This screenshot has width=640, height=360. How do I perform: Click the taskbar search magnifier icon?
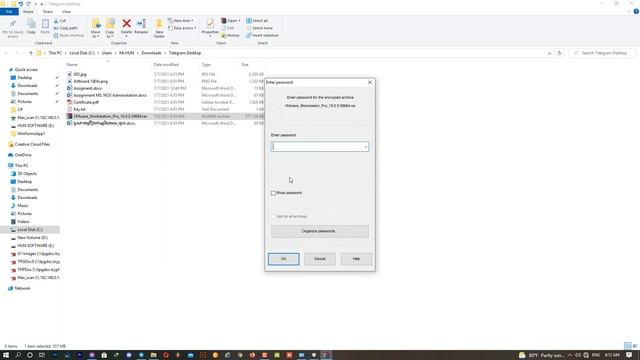(18, 355)
